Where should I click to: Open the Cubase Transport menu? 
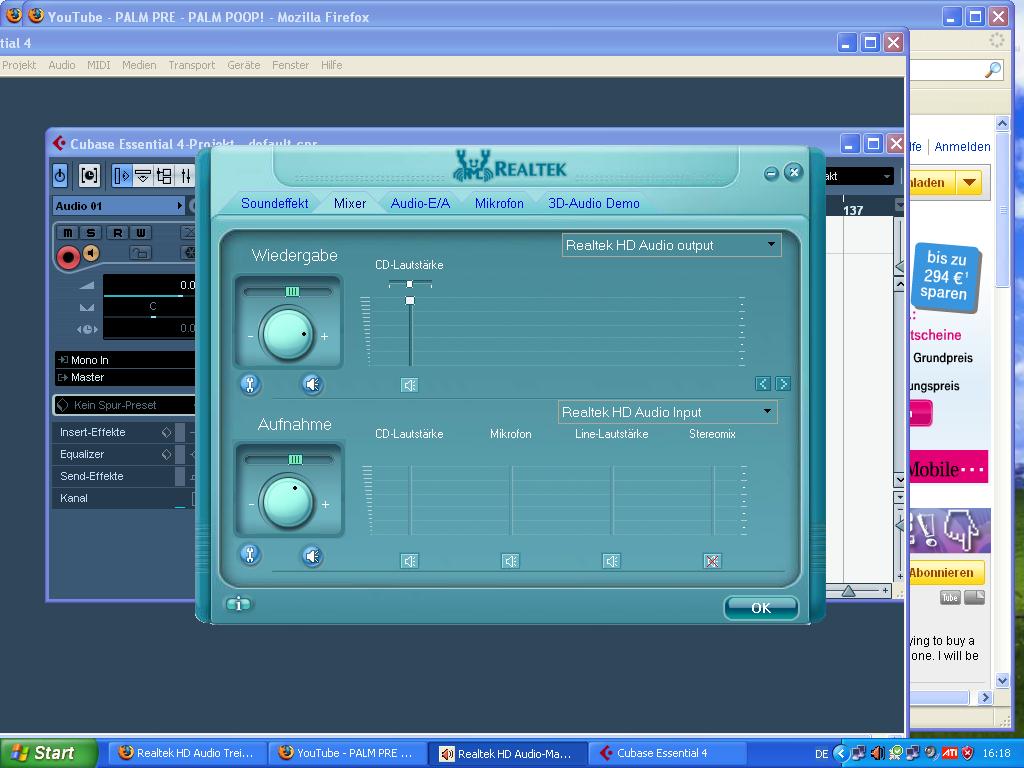[191, 65]
